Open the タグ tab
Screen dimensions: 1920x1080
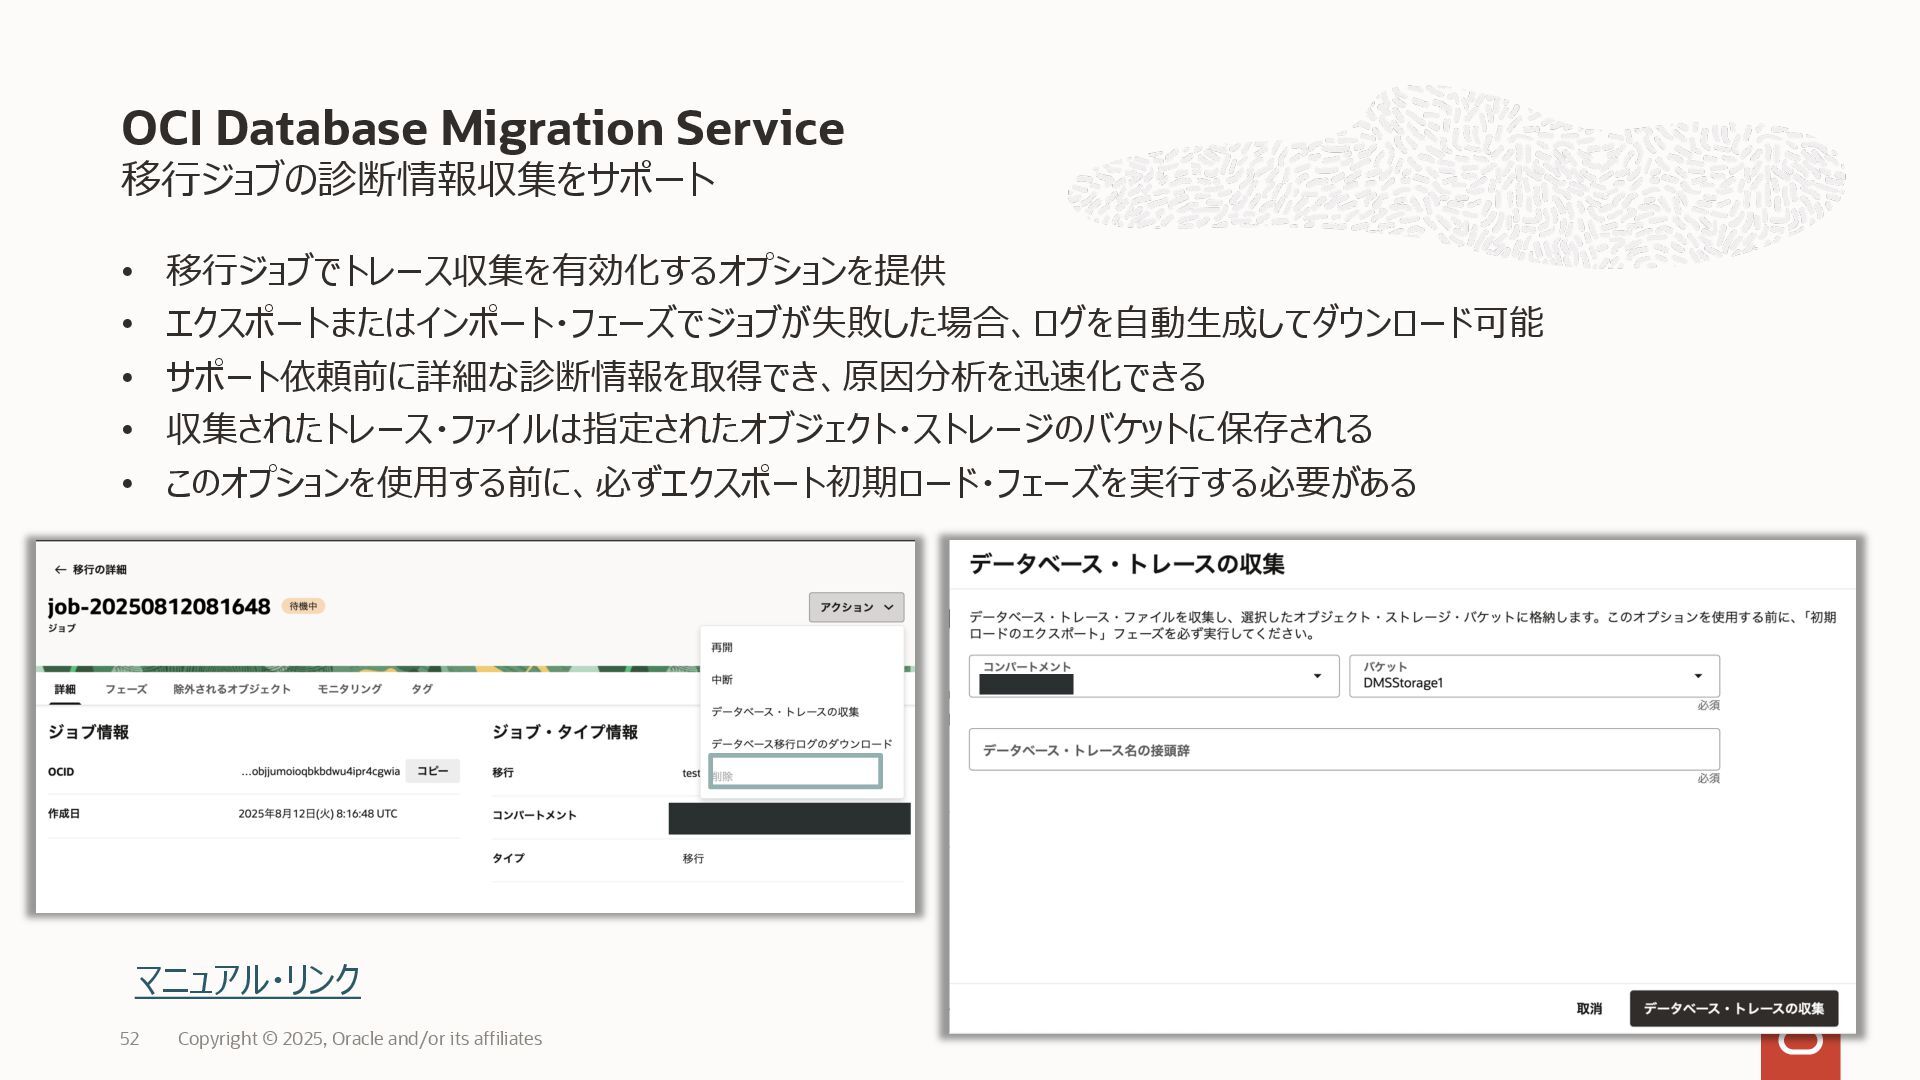[422, 689]
